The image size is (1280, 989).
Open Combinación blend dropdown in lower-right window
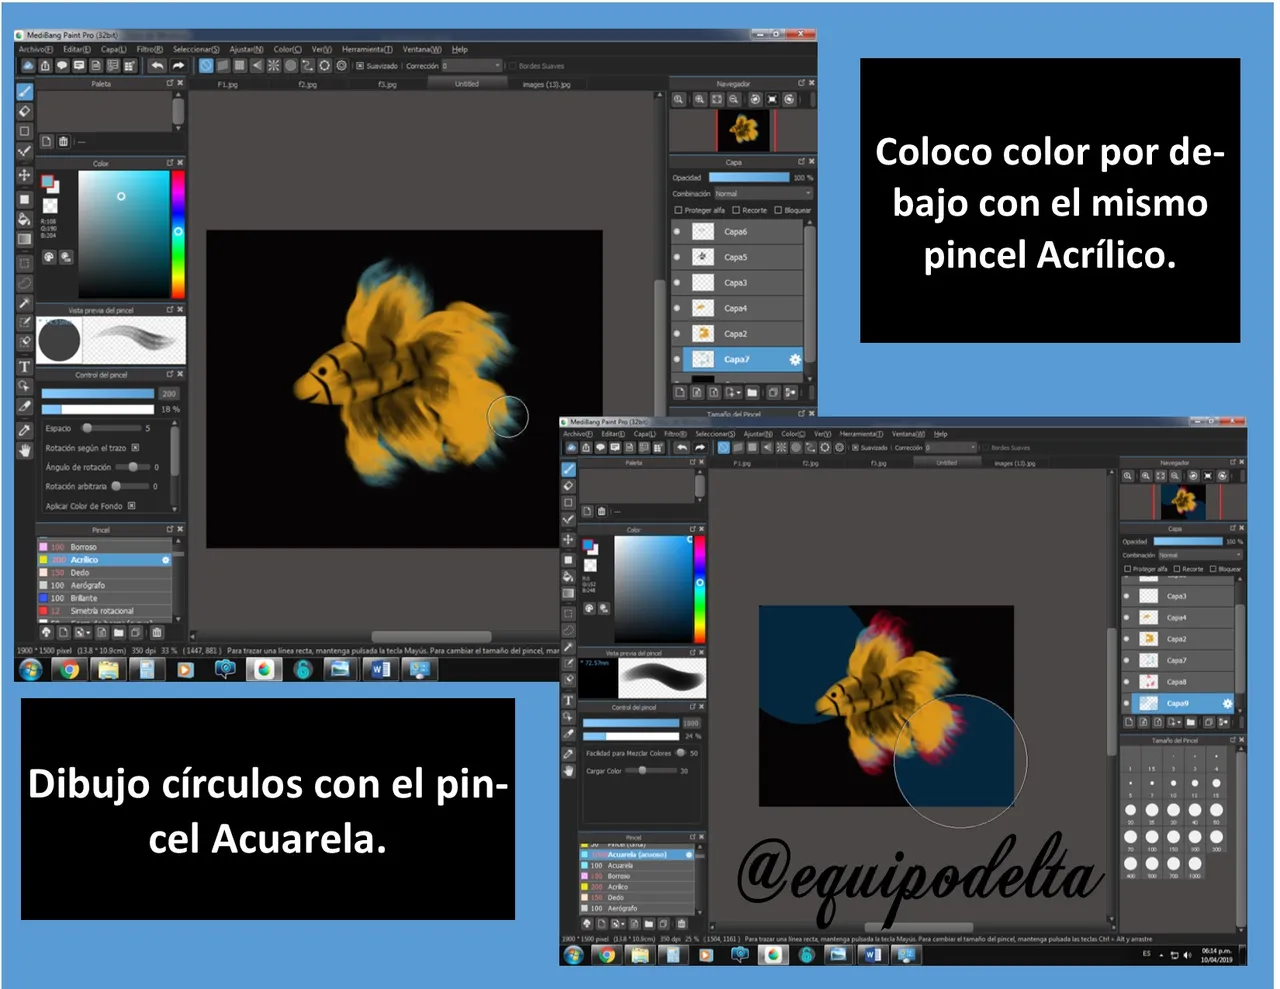click(x=1200, y=555)
